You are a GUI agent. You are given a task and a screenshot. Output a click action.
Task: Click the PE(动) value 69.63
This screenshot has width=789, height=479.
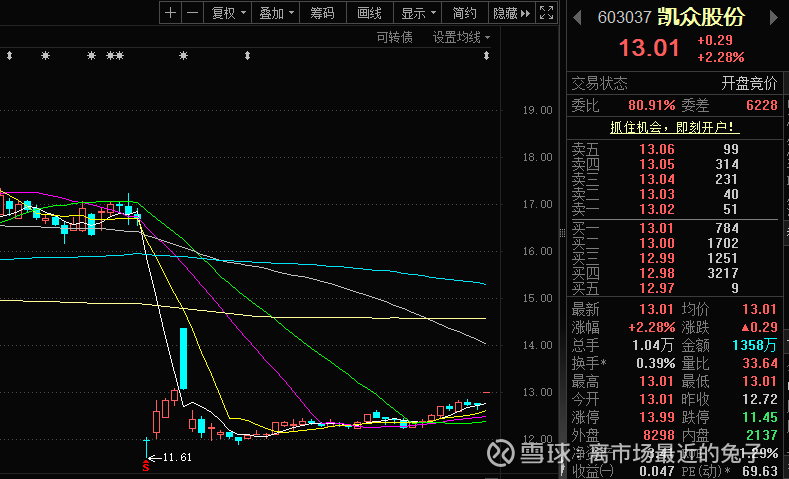[x=760, y=471]
